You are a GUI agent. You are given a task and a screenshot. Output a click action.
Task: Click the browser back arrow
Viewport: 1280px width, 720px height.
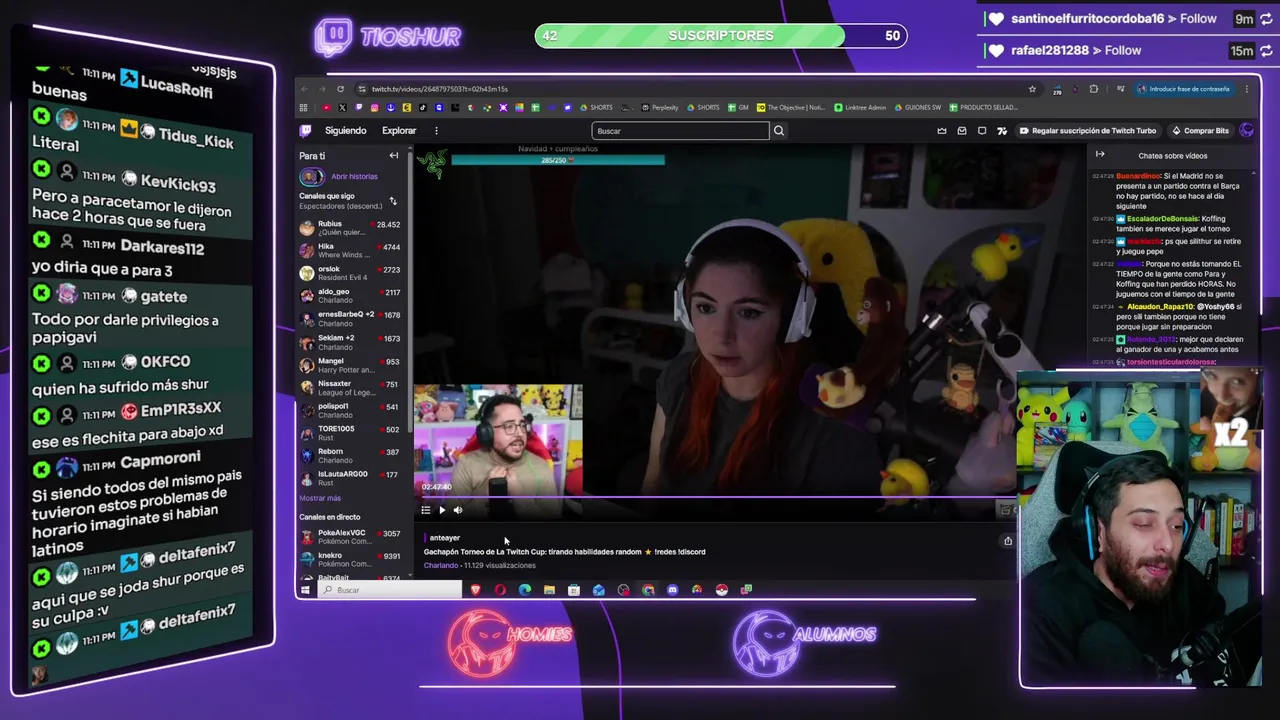point(306,89)
